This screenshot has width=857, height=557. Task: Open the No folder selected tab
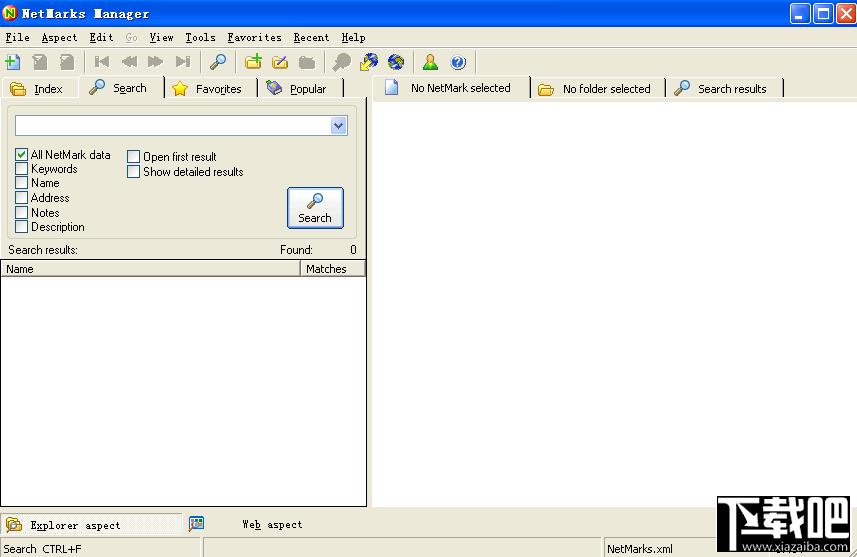pos(598,89)
